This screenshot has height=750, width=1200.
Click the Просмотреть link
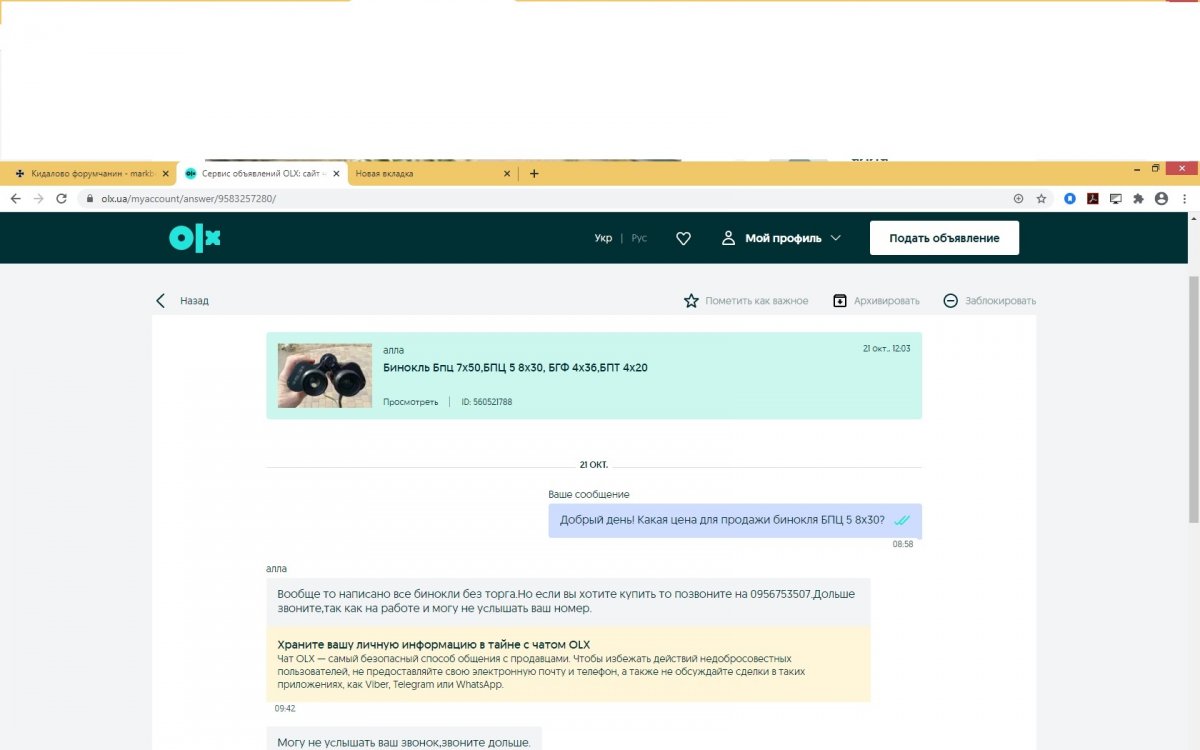click(x=410, y=402)
